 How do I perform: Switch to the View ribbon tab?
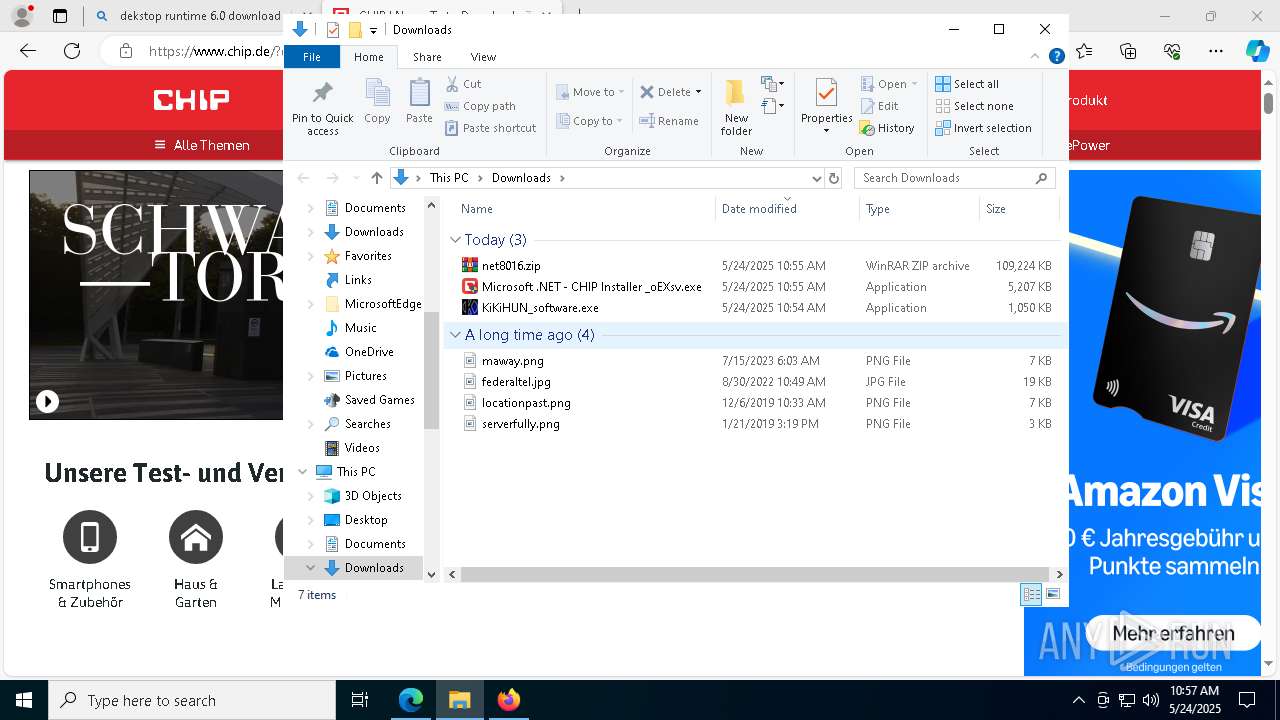(x=483, y=57)
